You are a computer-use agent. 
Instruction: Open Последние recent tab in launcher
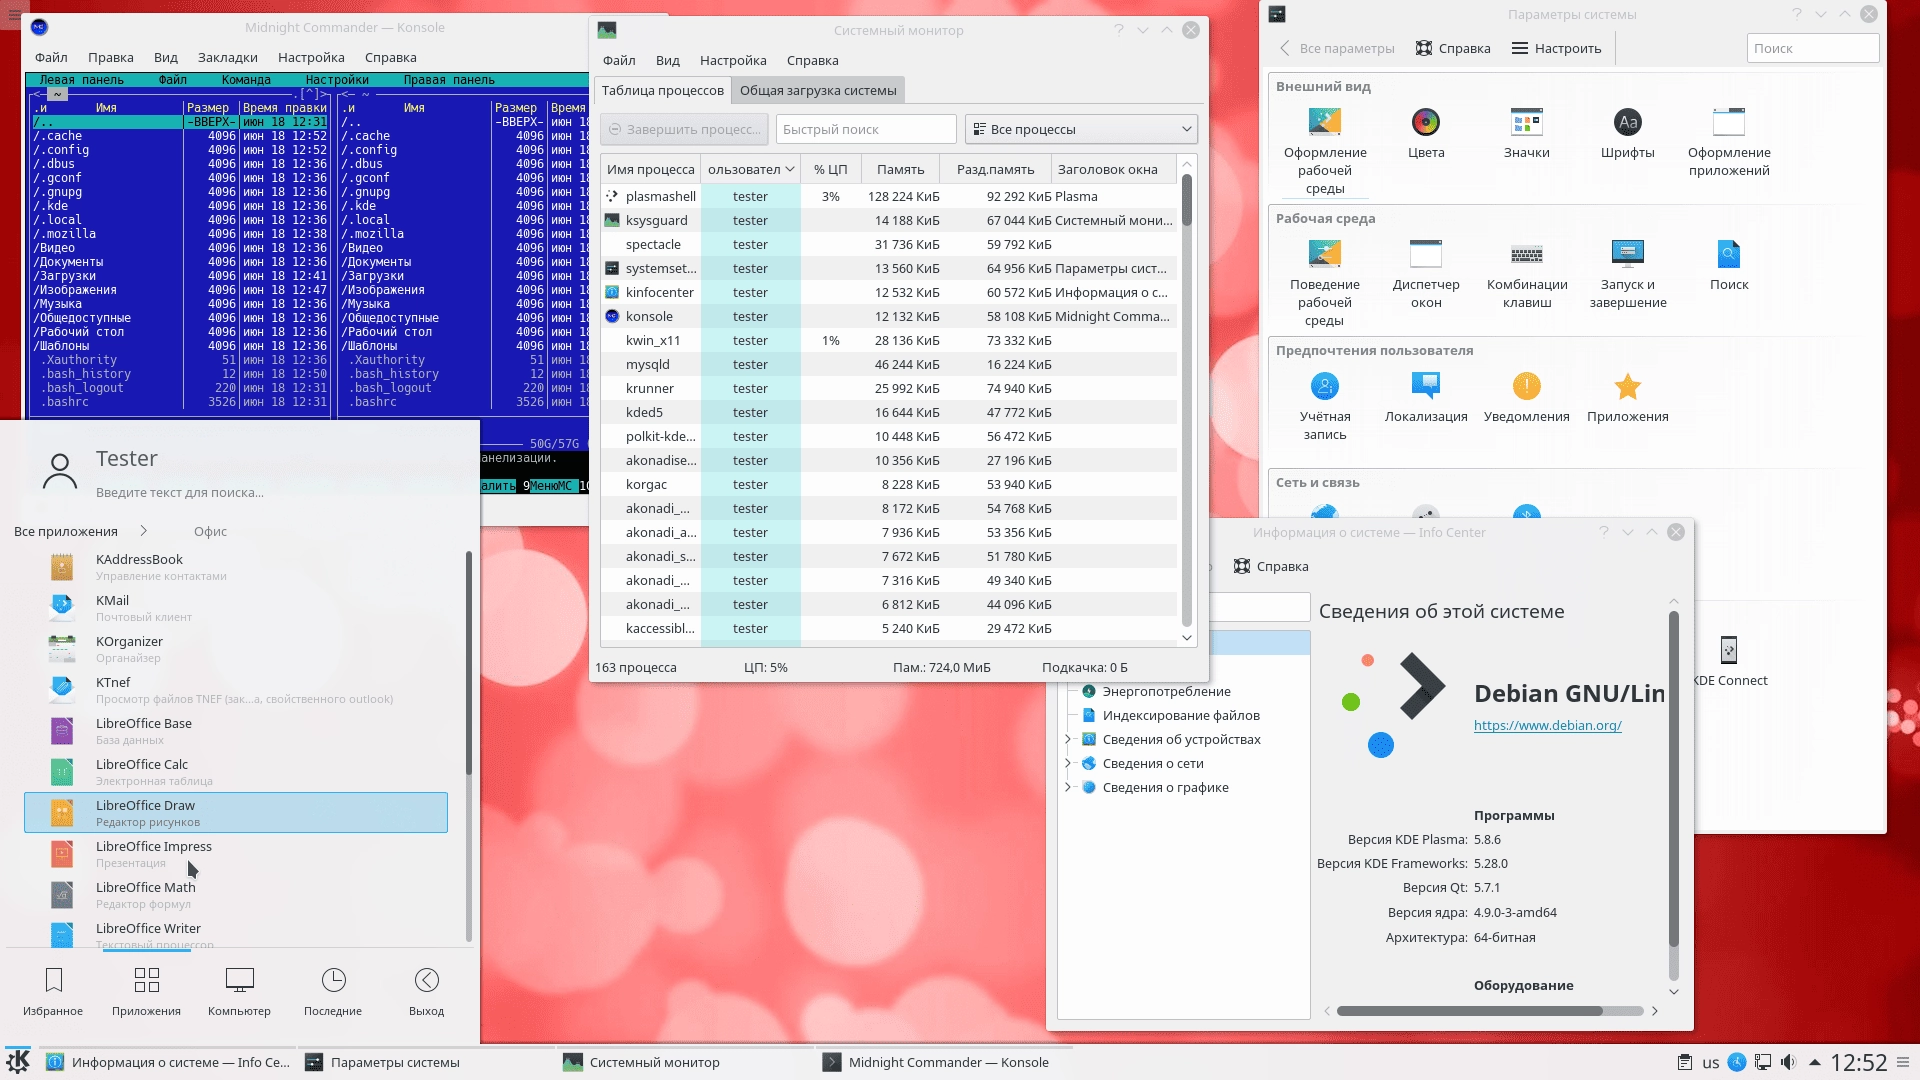click(x=333, y=992)
